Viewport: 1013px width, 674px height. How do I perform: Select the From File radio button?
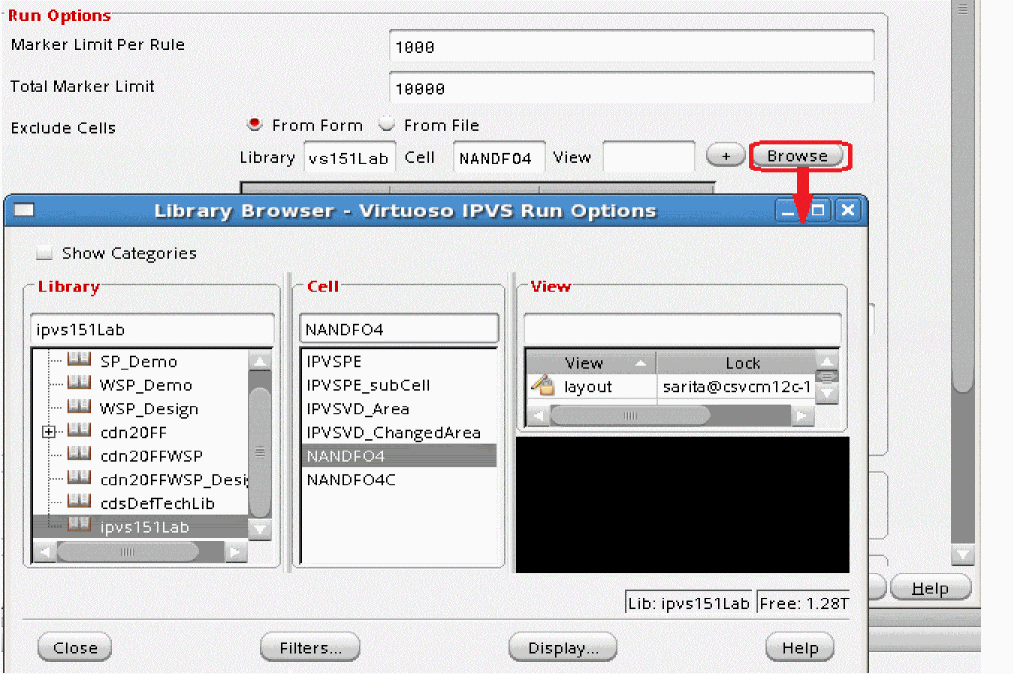[386, 123]
